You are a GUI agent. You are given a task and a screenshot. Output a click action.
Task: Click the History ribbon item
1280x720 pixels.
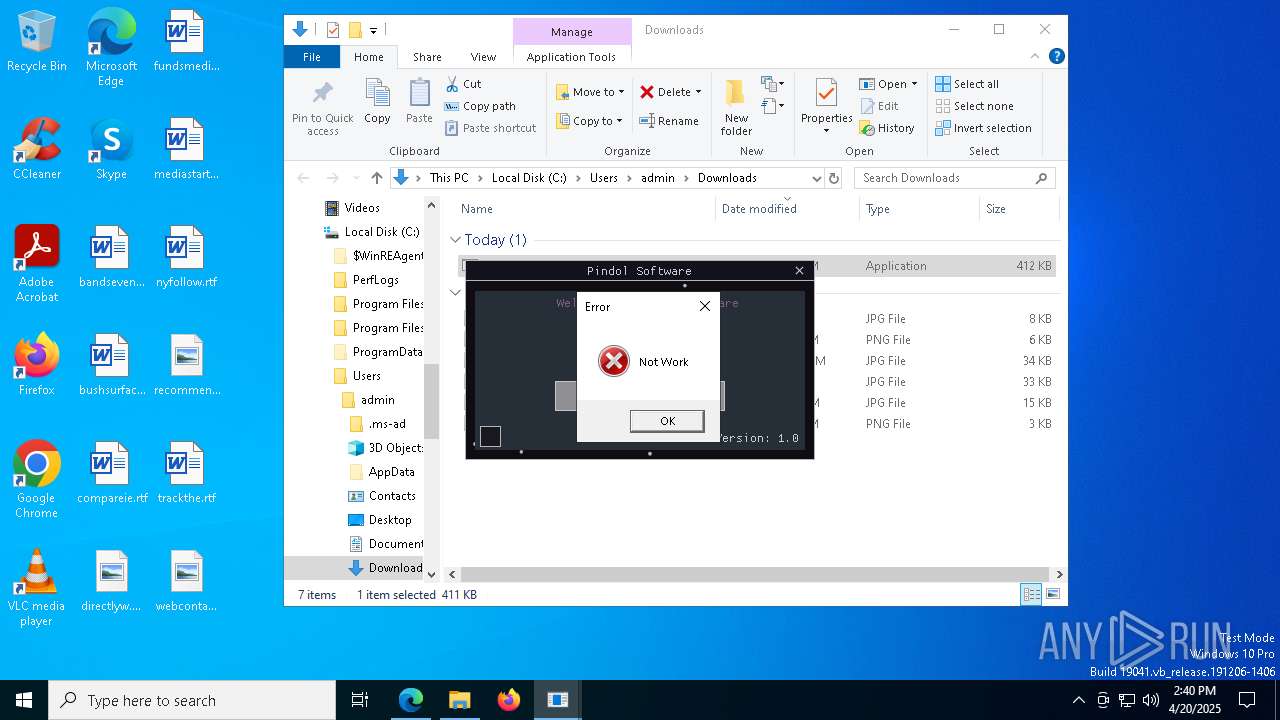886,128
